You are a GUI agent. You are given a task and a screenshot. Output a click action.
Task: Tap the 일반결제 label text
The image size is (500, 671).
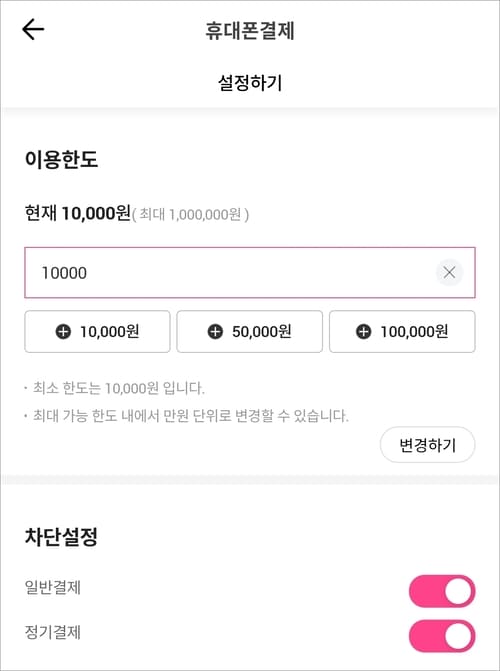53,588
